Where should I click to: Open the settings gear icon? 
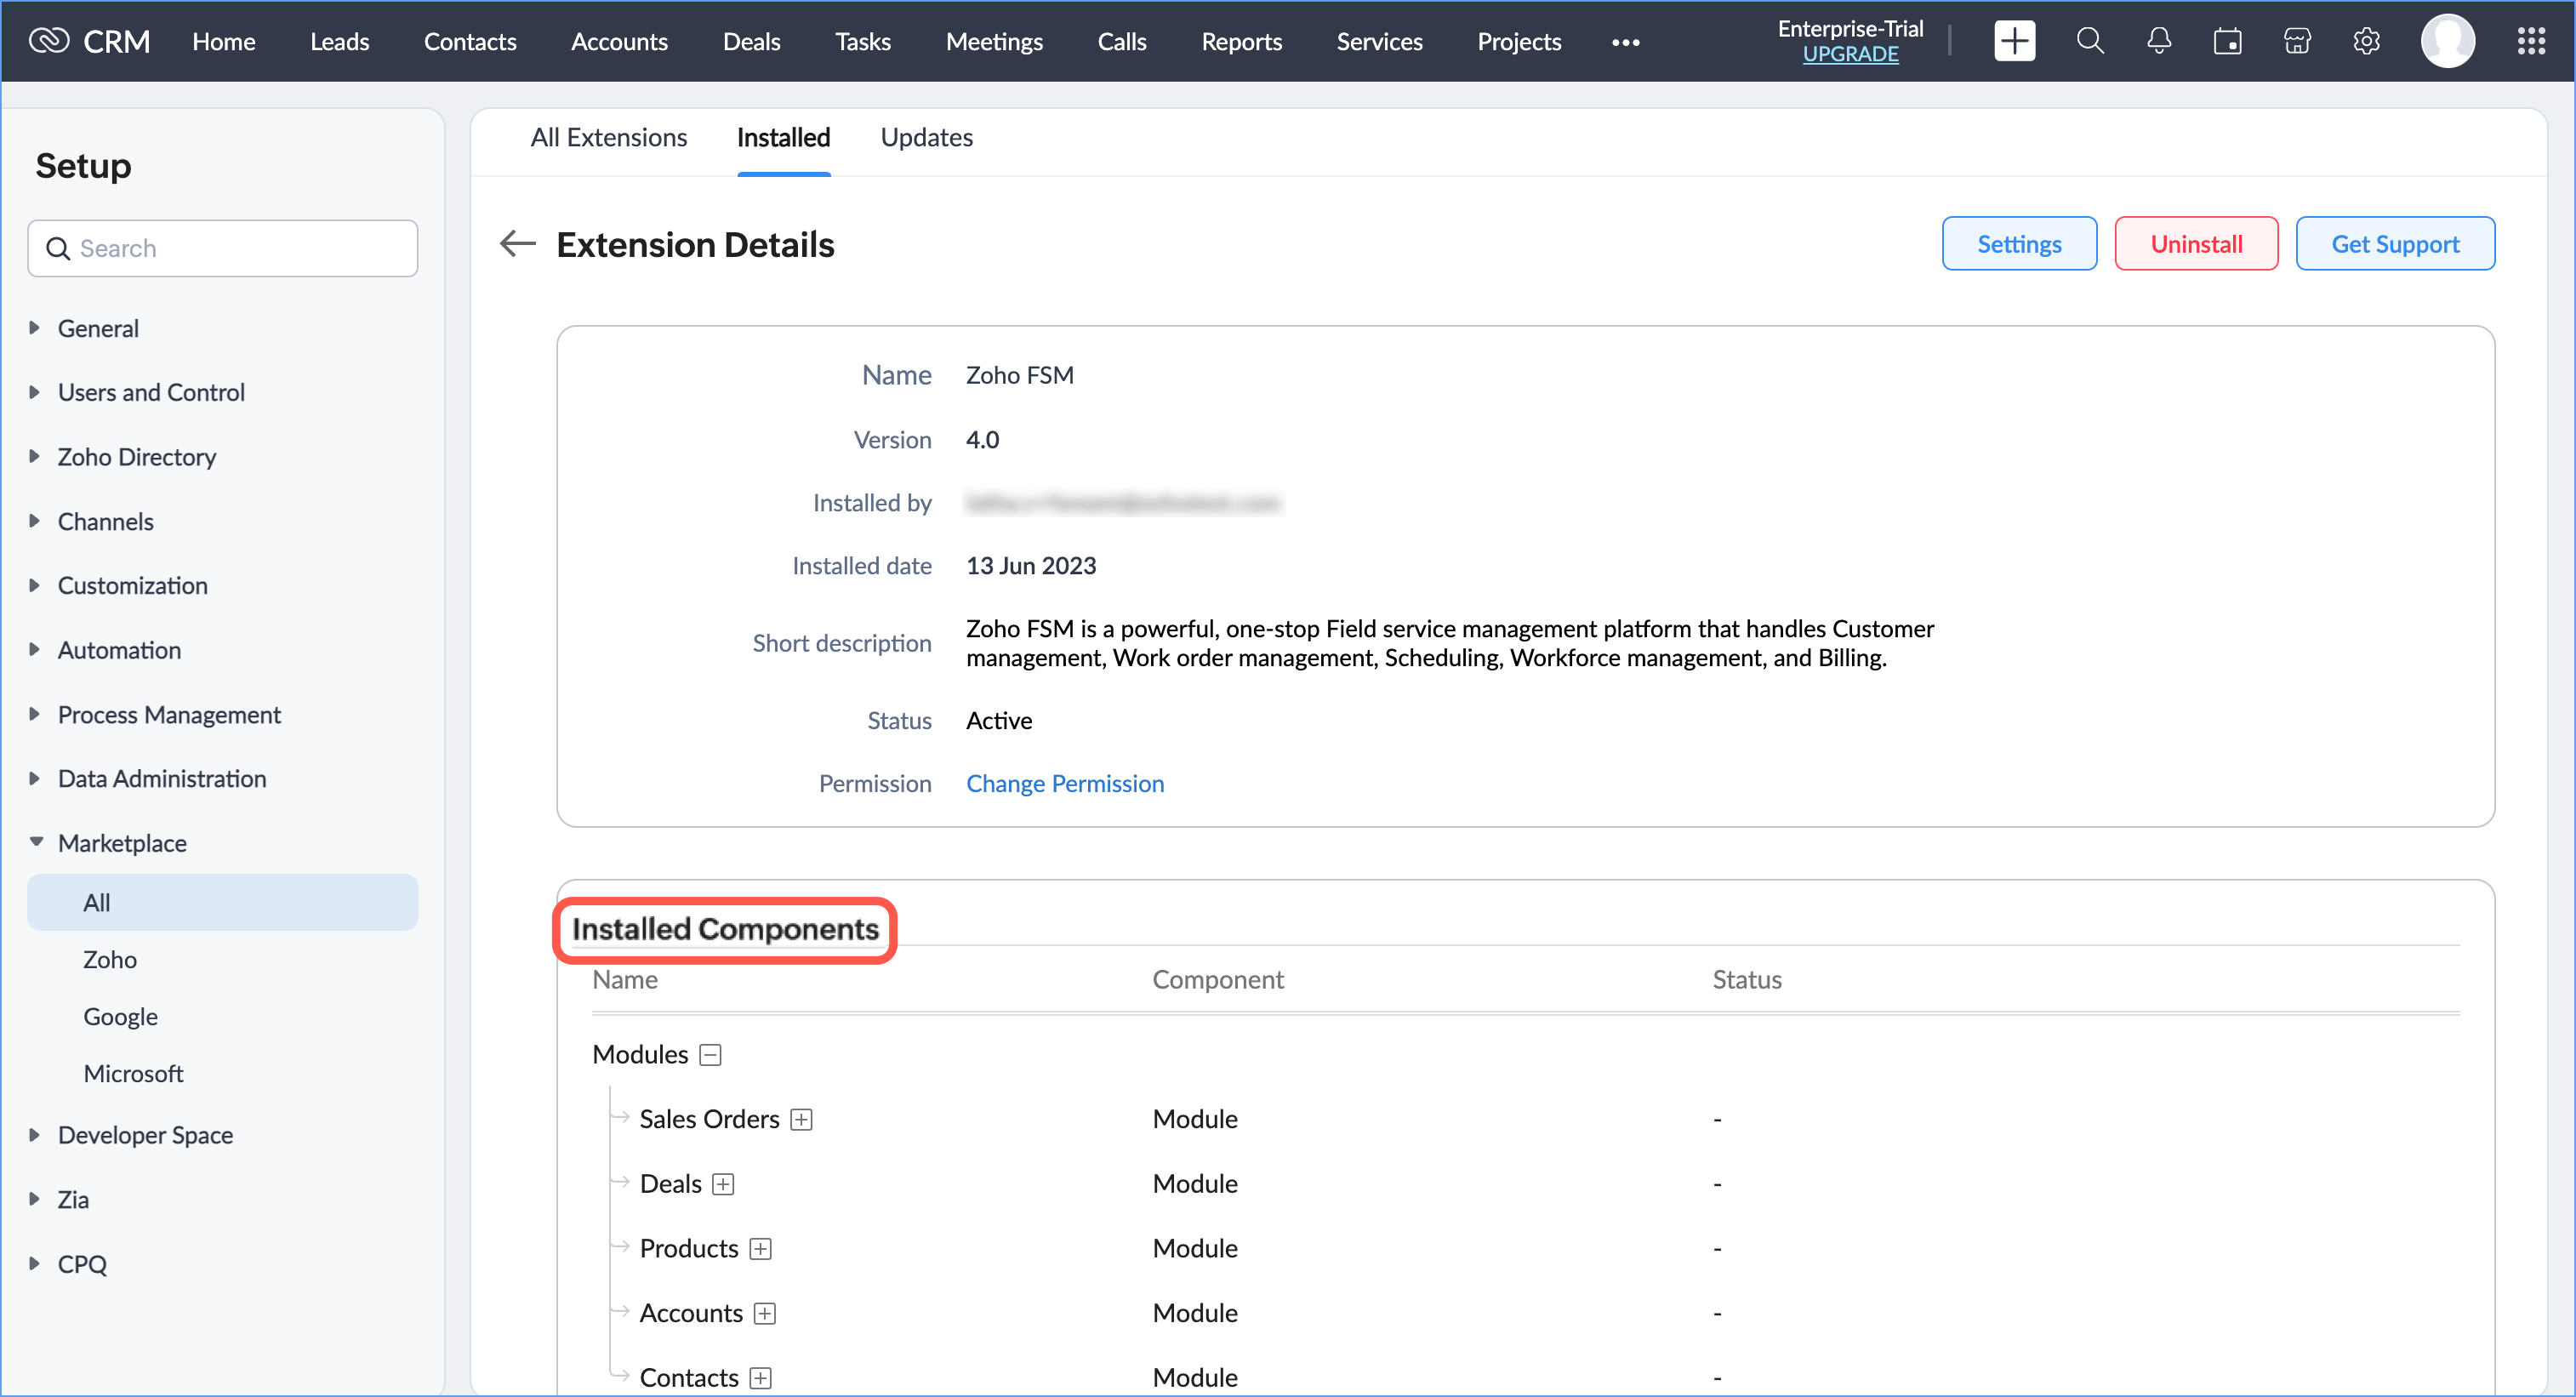2366,42
